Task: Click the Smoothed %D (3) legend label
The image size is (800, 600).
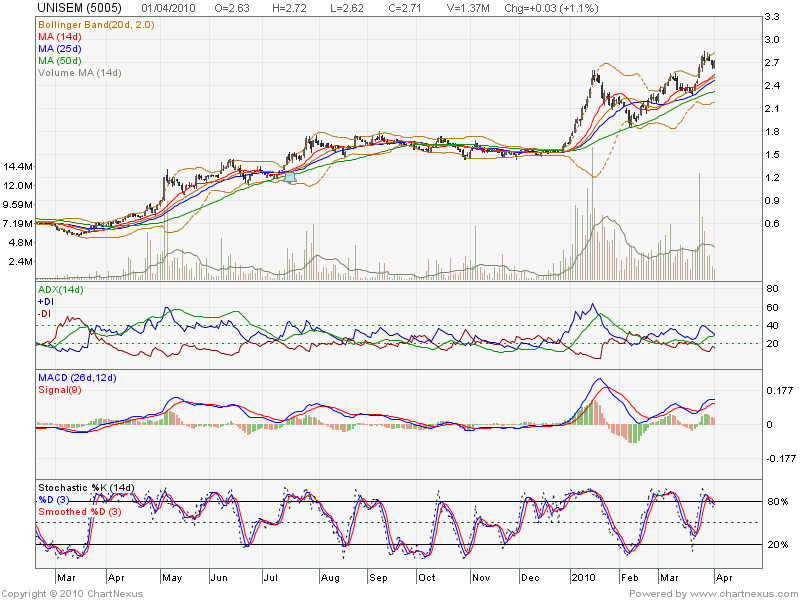Action: pyautogui.click(x=80, y=511)
